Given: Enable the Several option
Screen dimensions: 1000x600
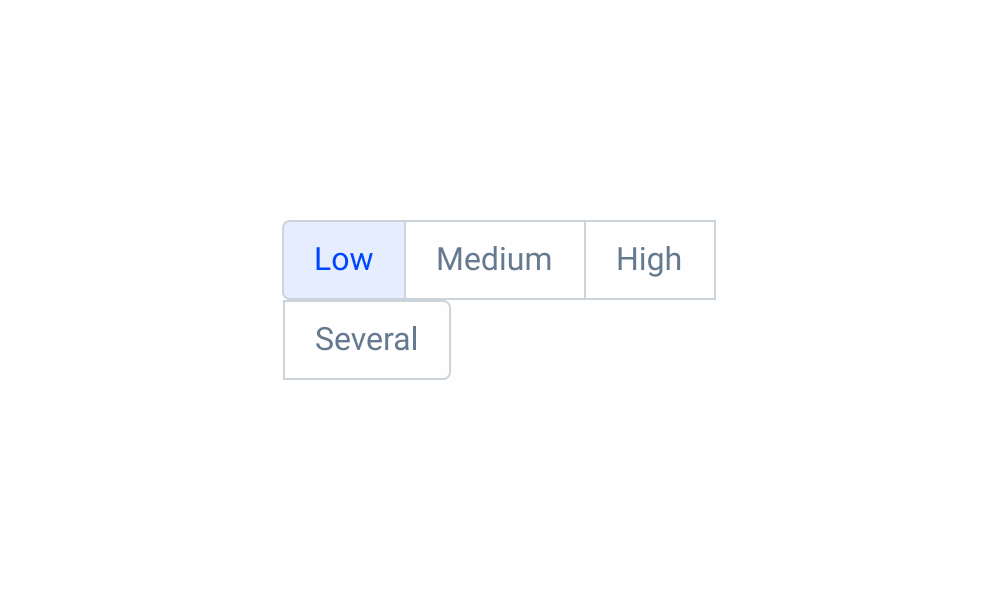Looking at the screenshot, I should (367, 340).
